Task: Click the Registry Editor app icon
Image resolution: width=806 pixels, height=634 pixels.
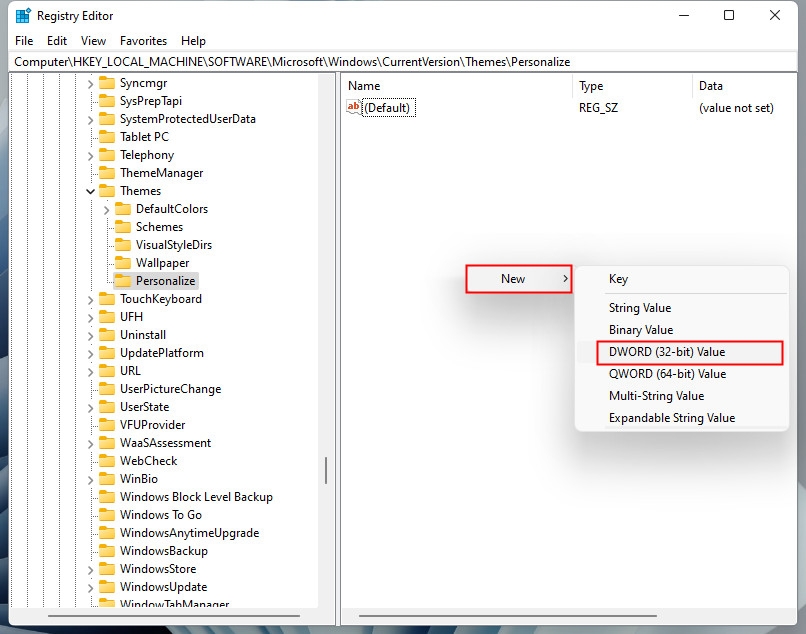Action: point(23,16)
